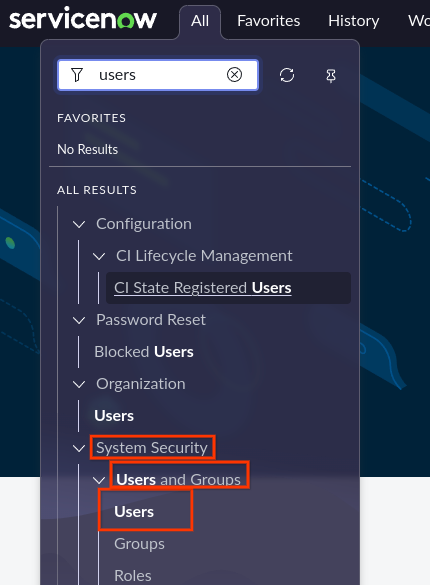The height and width of the screenshot is (585, 430).
Task: Open Users under Users and Groups
Action: tap(134, 512)
